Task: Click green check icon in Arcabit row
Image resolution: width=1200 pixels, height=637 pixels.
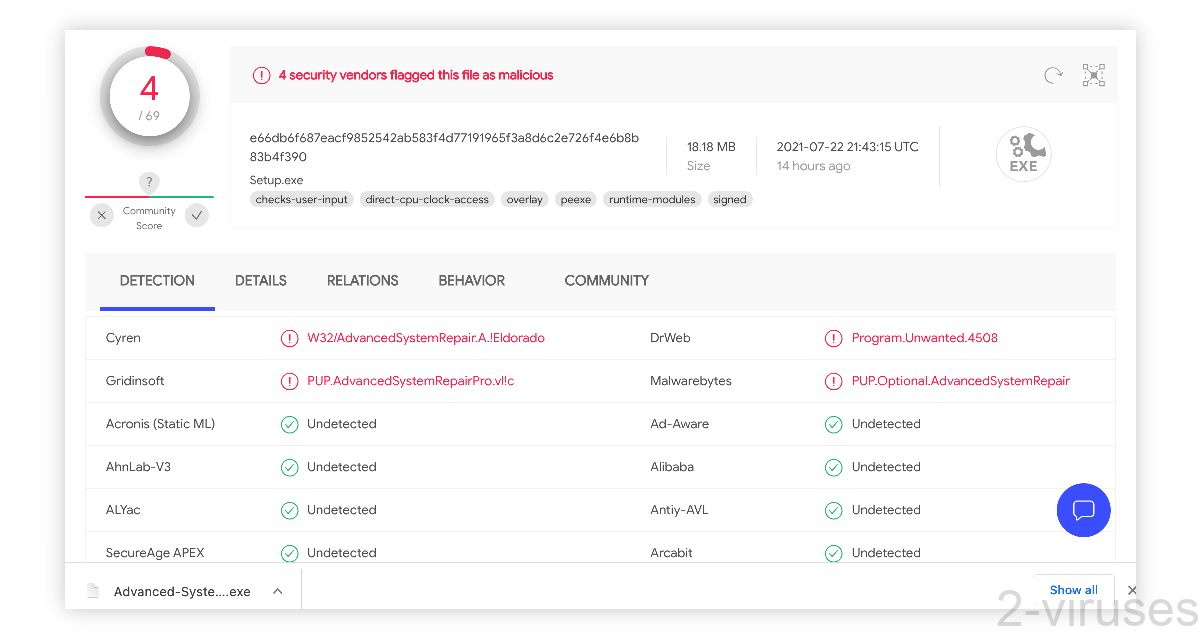Action: [x=833, y=553]
